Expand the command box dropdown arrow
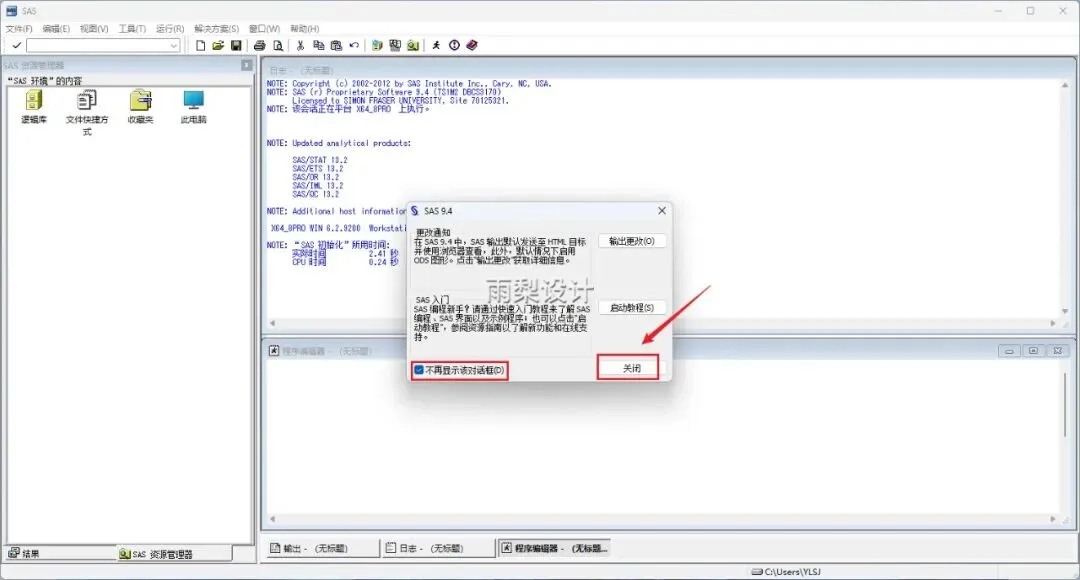1080x580 pixels. (174, 45)
